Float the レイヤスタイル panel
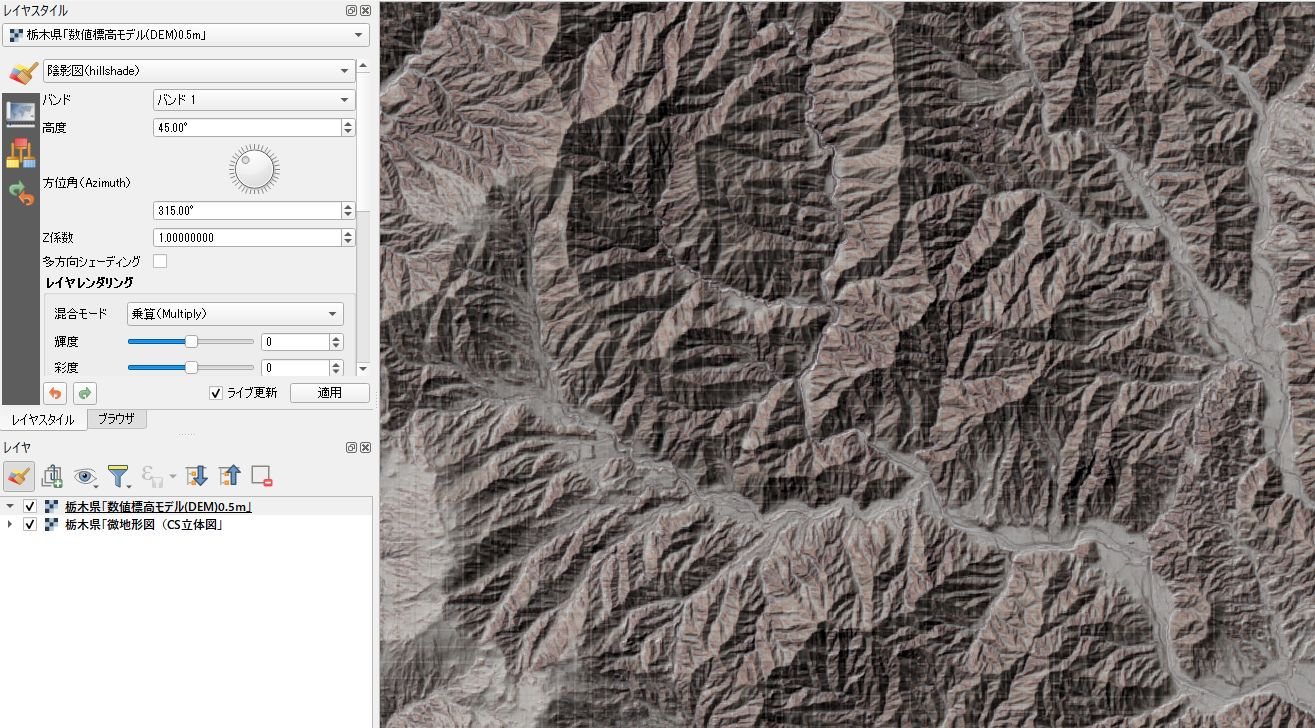 (x=351, y=10)
